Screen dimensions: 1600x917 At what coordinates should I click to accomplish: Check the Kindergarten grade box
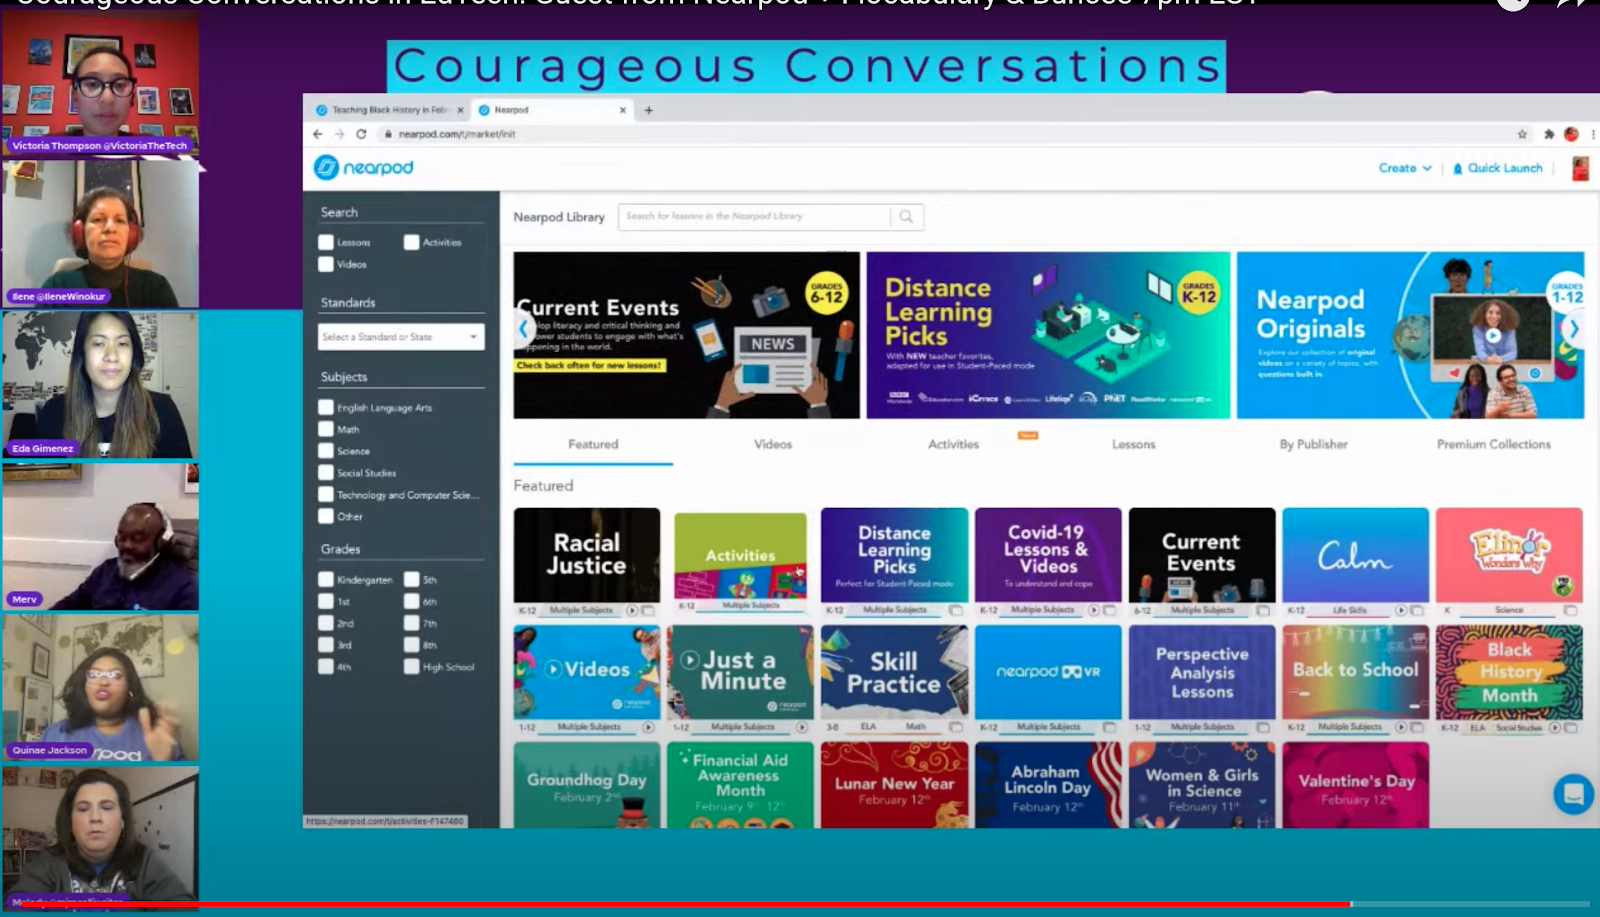coord(326,579)
